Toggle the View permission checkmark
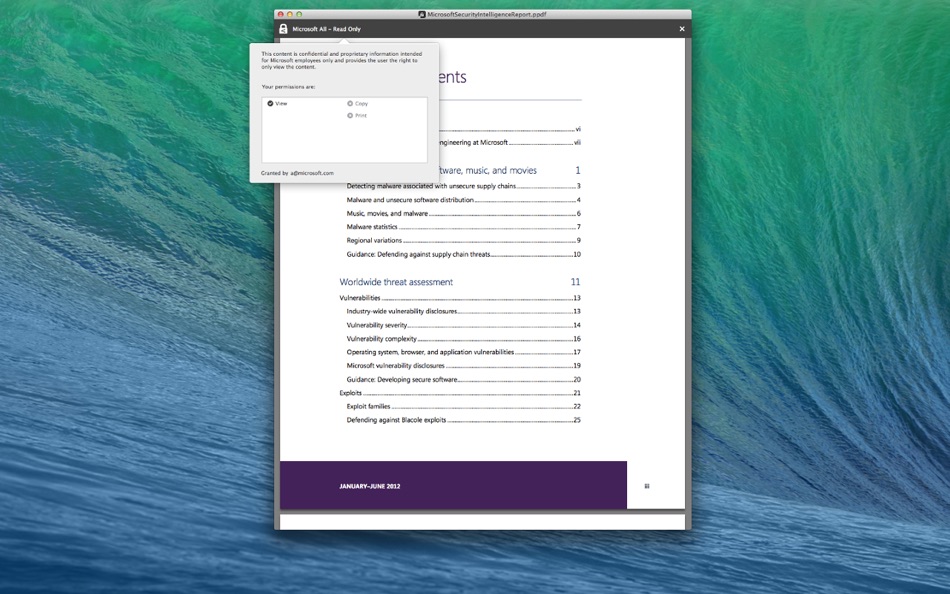950x594 pixels. 270,104
